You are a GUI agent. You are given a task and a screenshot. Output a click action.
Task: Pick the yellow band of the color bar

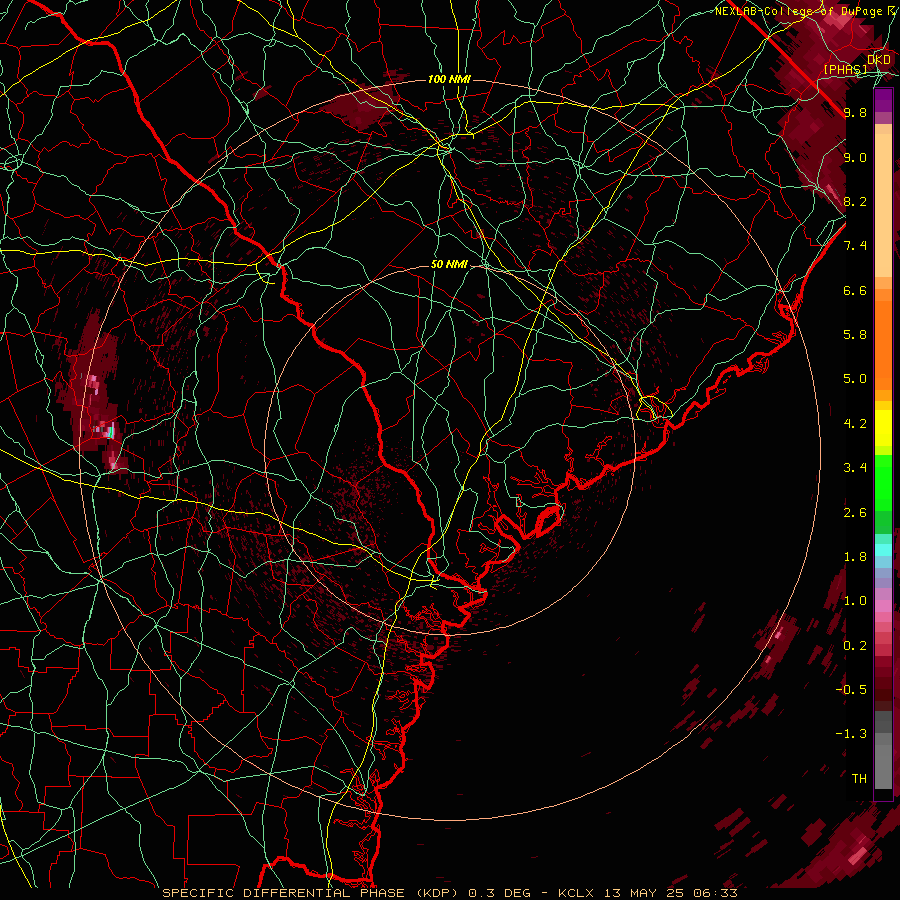pyautogui.click(x=883, y=428)
